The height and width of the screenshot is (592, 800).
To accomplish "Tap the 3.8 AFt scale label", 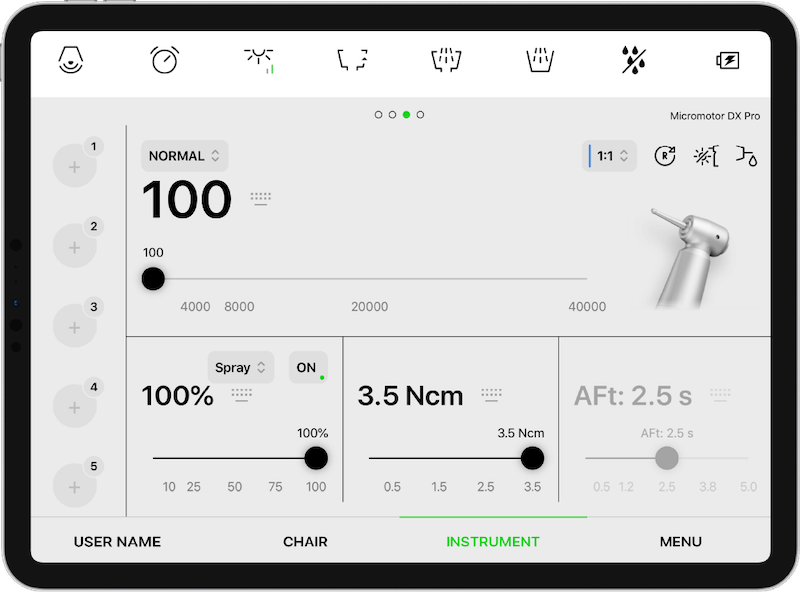I will pos(708,486).
